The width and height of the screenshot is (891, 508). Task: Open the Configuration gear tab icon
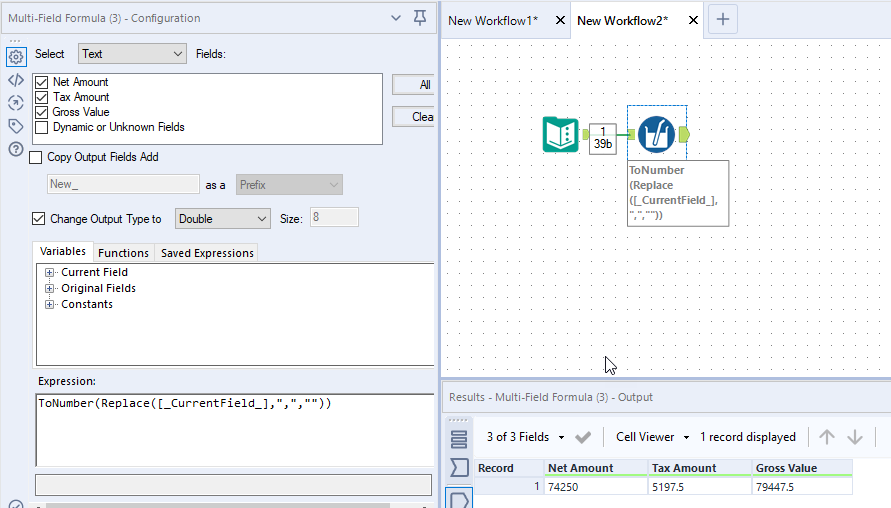[x=16, y=56]
